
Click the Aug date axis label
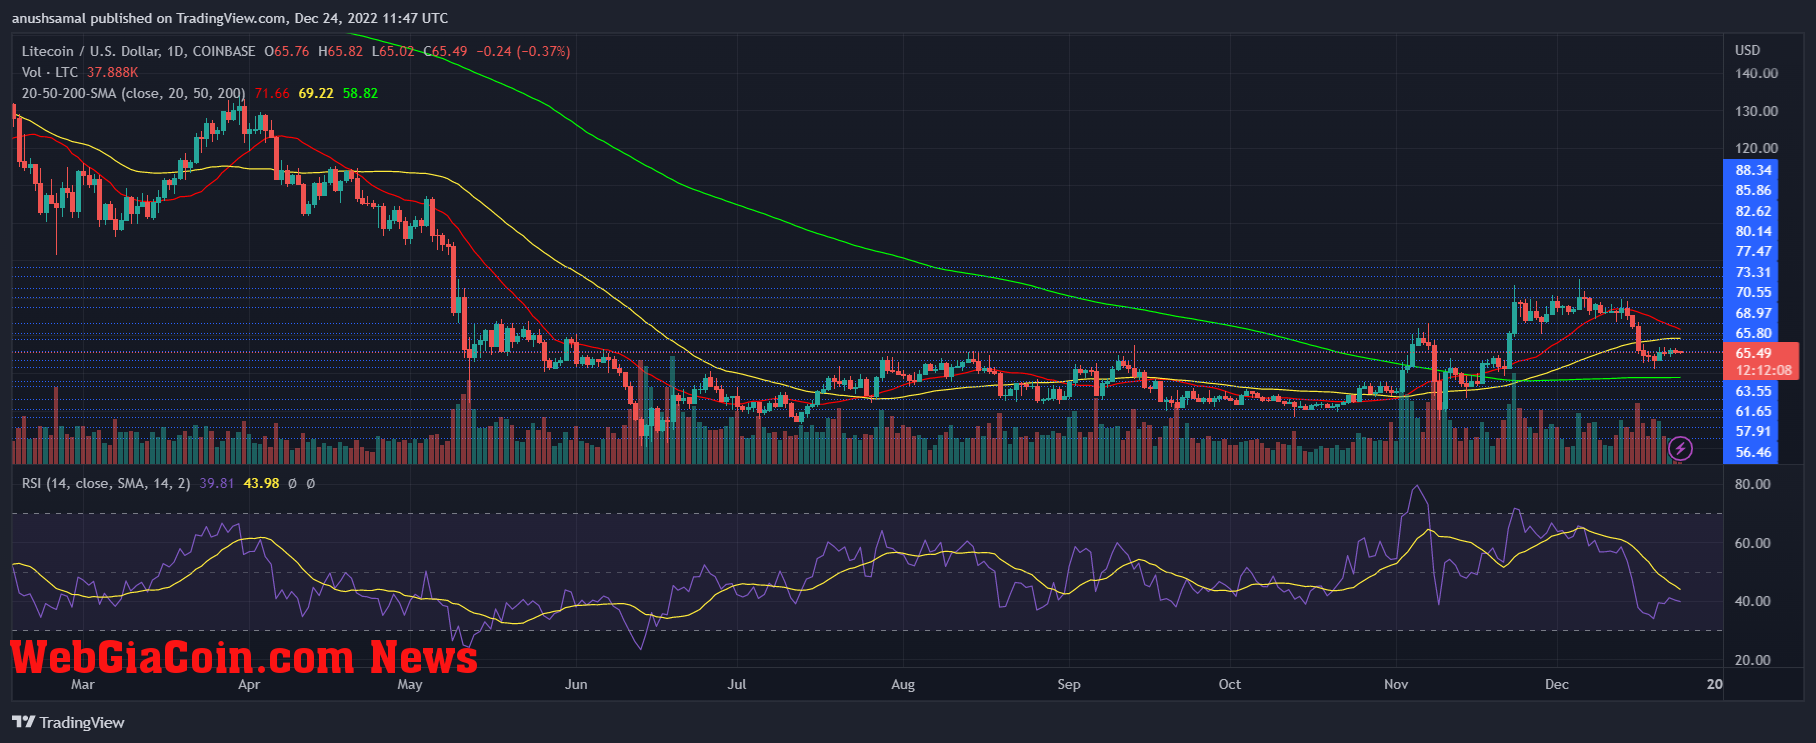pos(903,684)
